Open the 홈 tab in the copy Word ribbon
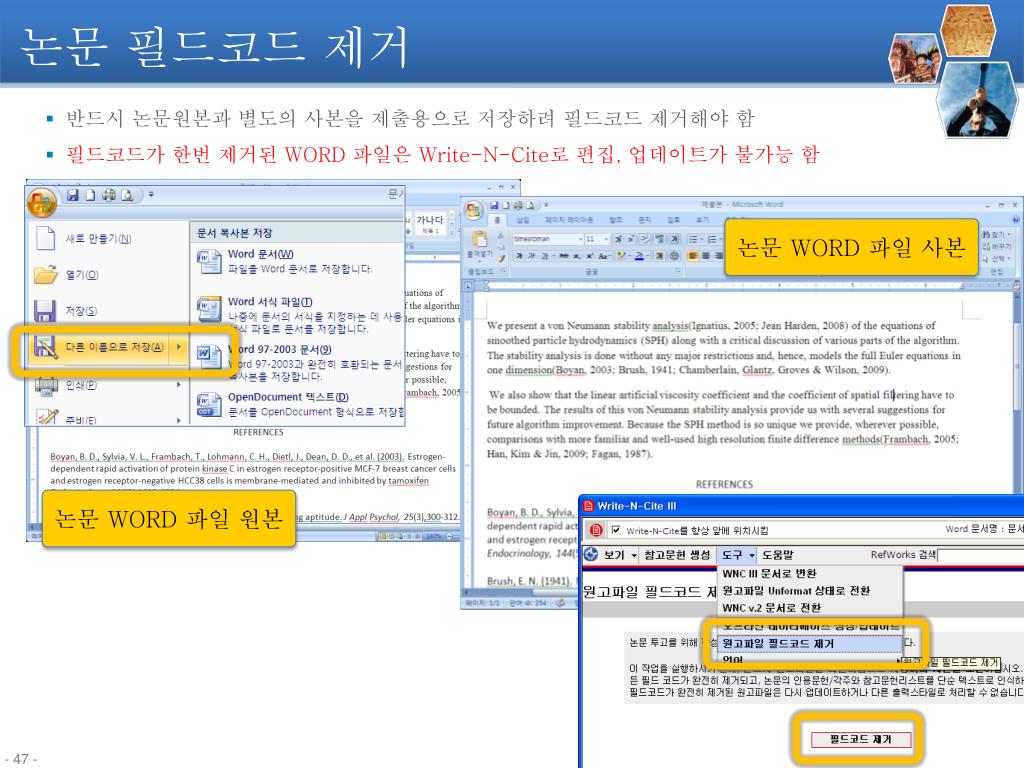This screenshot has height=768, width=1024. [x=497, y=220]
